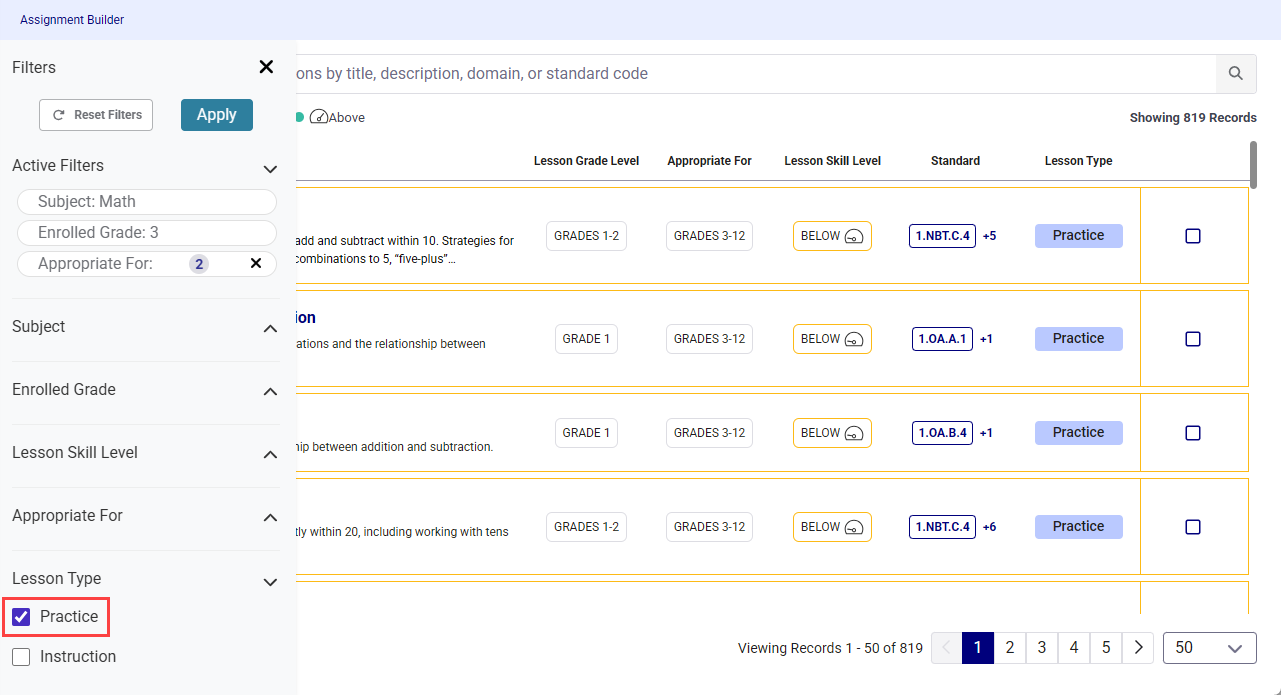Viewport: 1281px width, 695px height.
Task: Go to page 5
Action: (1106, 648)
